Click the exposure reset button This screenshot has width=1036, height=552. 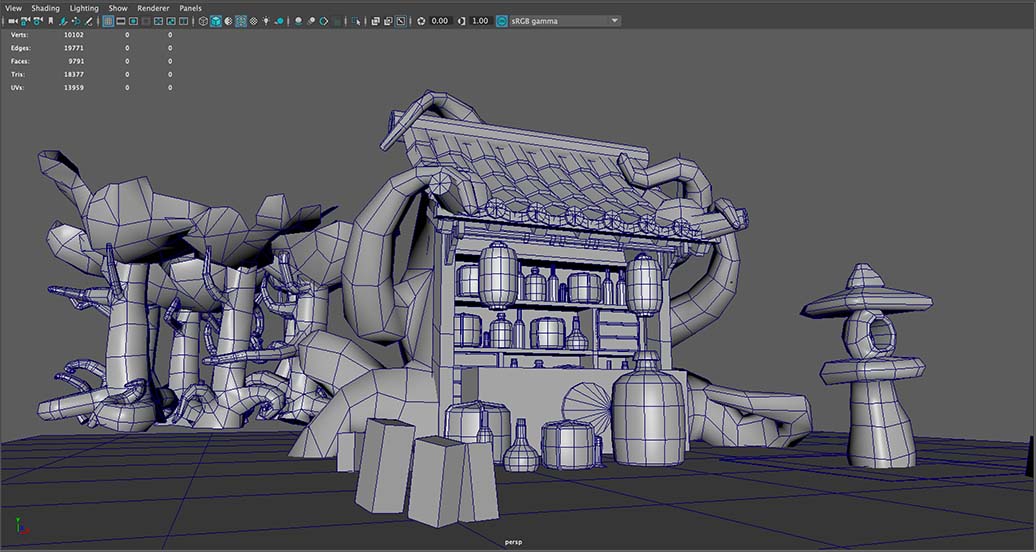tap(420, 21)
